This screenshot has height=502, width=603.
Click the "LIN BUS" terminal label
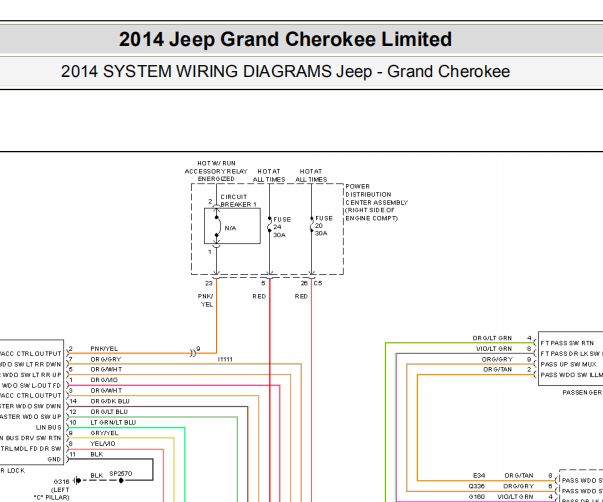(x=48, y=427)
